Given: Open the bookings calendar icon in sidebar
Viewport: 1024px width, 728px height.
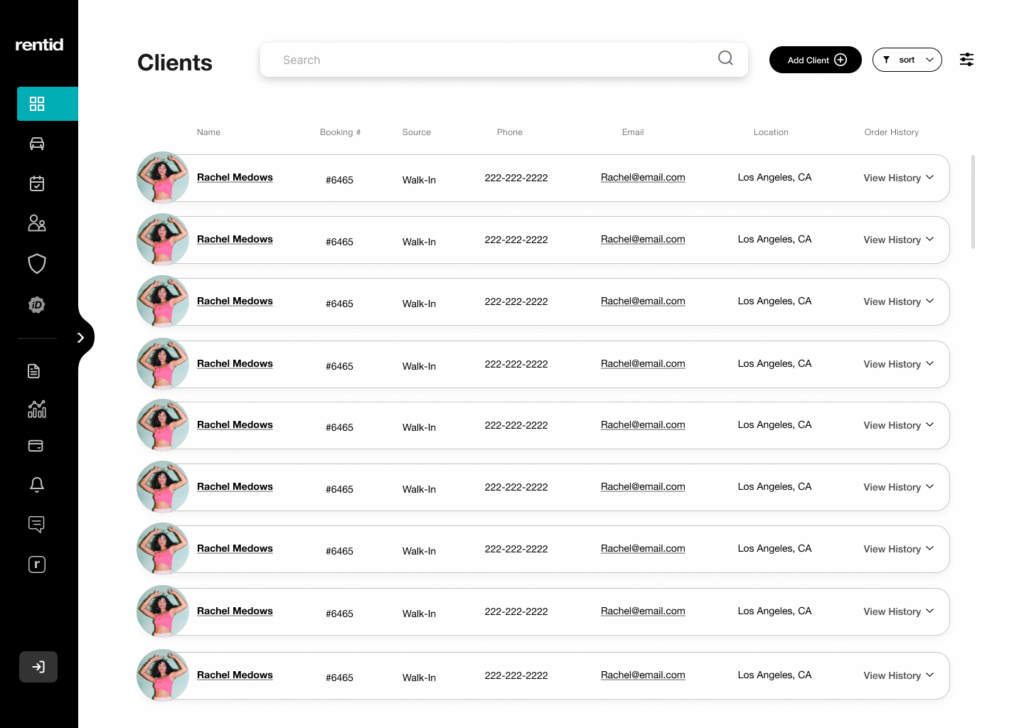Looking at the screenshot, I should tap(37, 184).
